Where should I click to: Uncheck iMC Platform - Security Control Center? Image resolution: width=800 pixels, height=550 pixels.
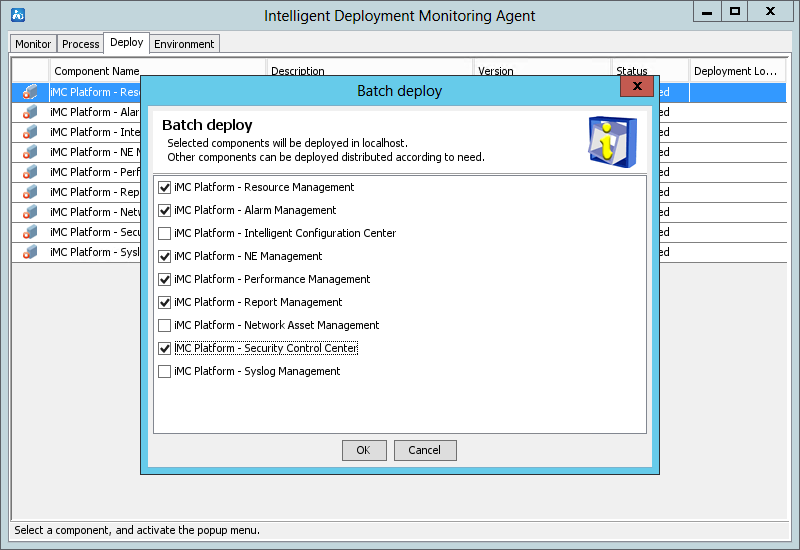tap(164, 348)
